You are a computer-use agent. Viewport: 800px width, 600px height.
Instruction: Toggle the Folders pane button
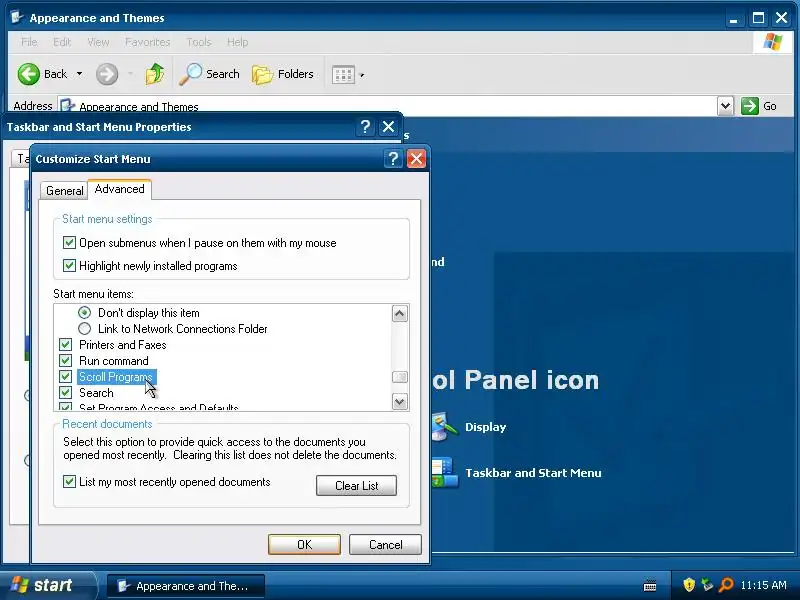pyautogui.click(x=283, y=74)
